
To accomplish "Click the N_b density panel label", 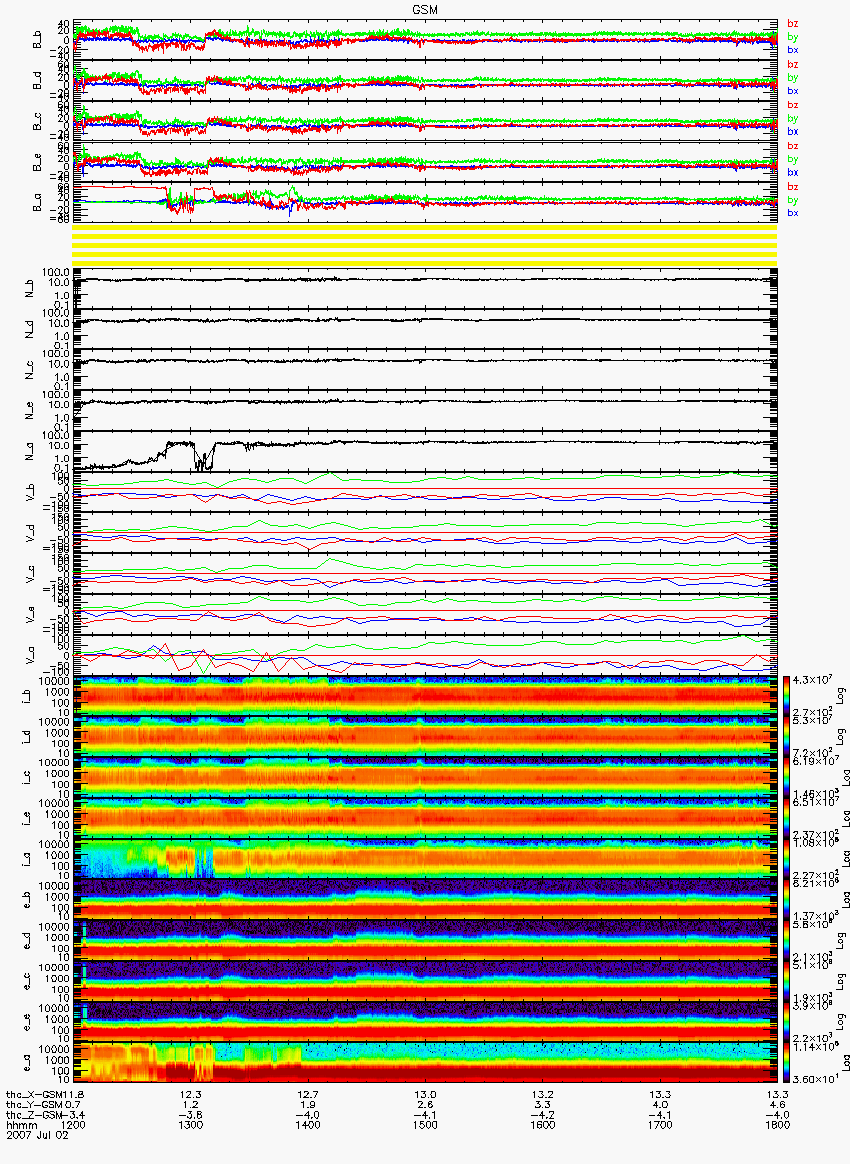I will pyautogui.click(x=30, y=288).
